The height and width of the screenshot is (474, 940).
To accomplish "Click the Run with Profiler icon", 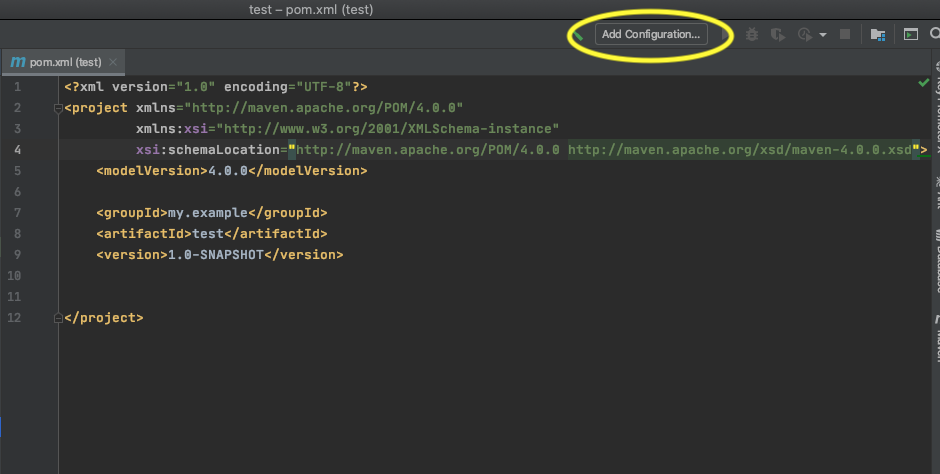I will (x=805, y=35).
